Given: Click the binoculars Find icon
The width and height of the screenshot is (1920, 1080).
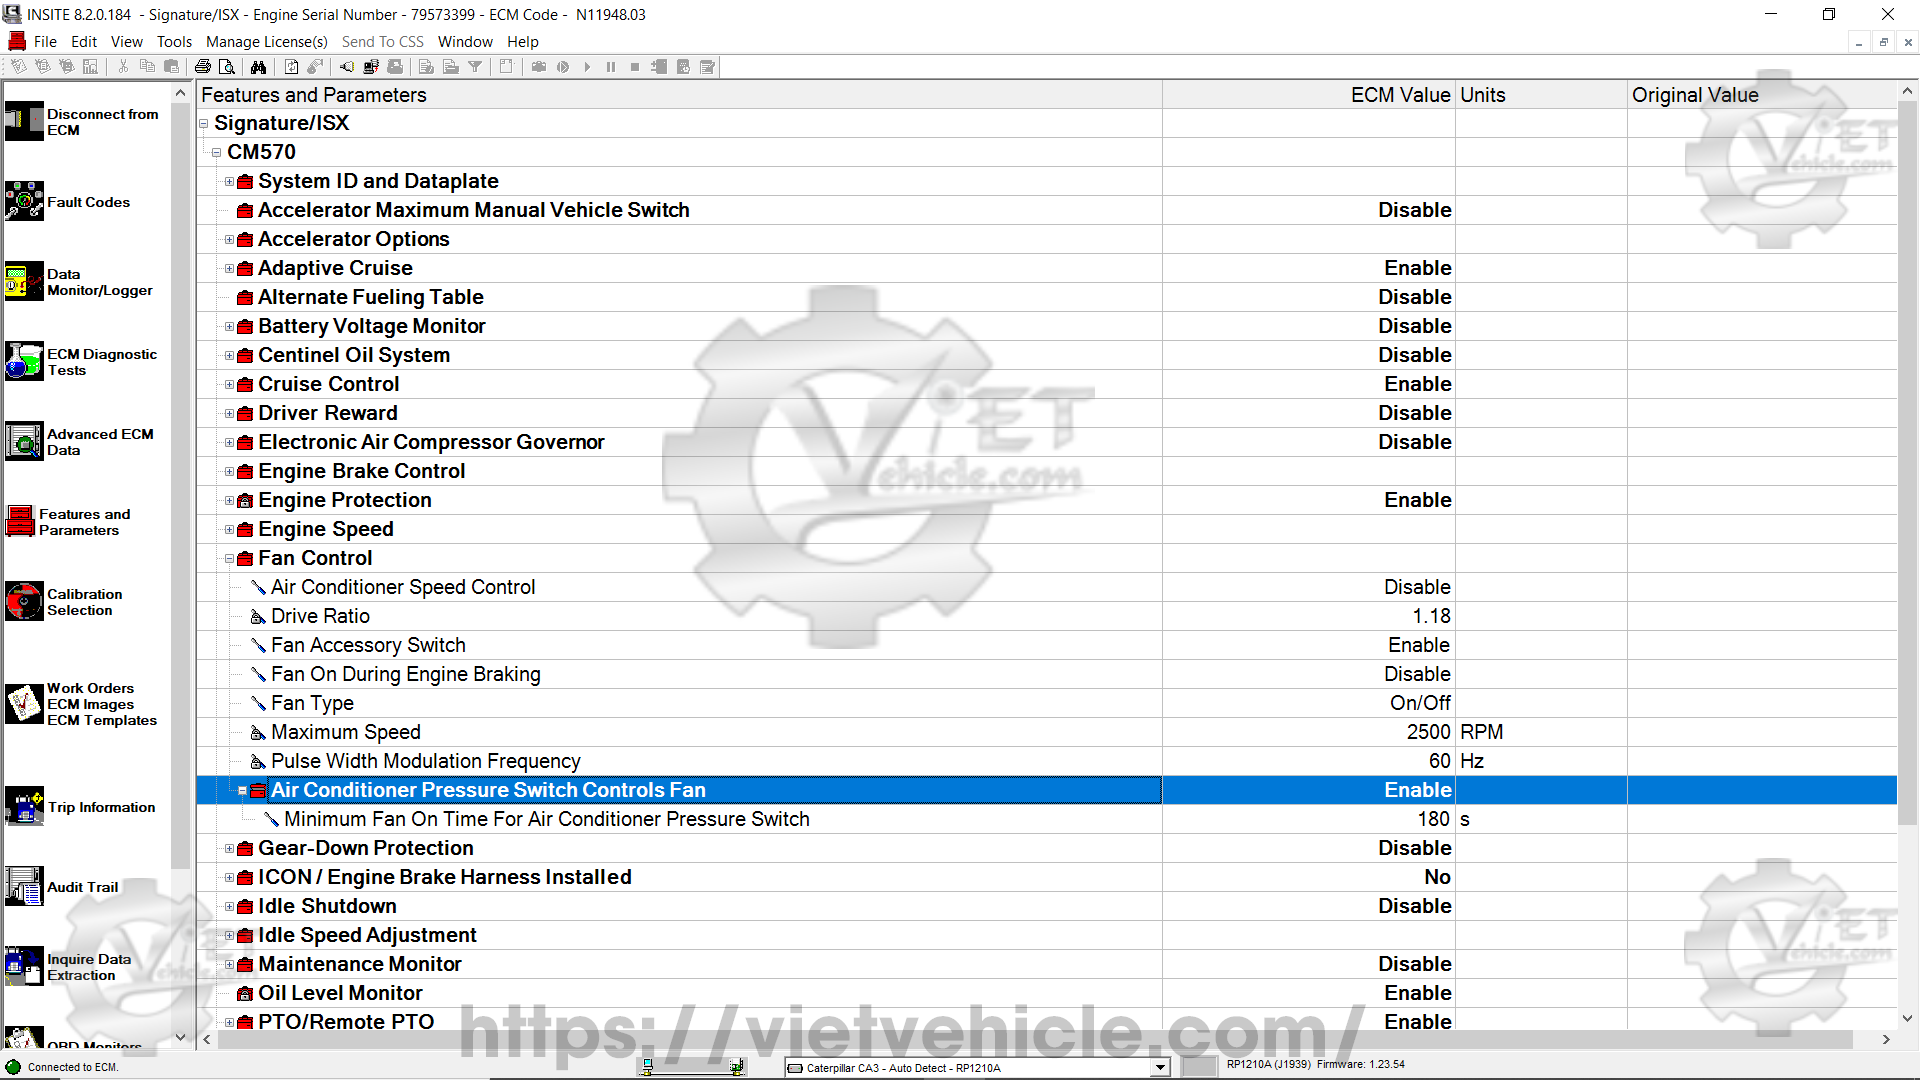Looking at the screenshot, I should tap(259, 67).
